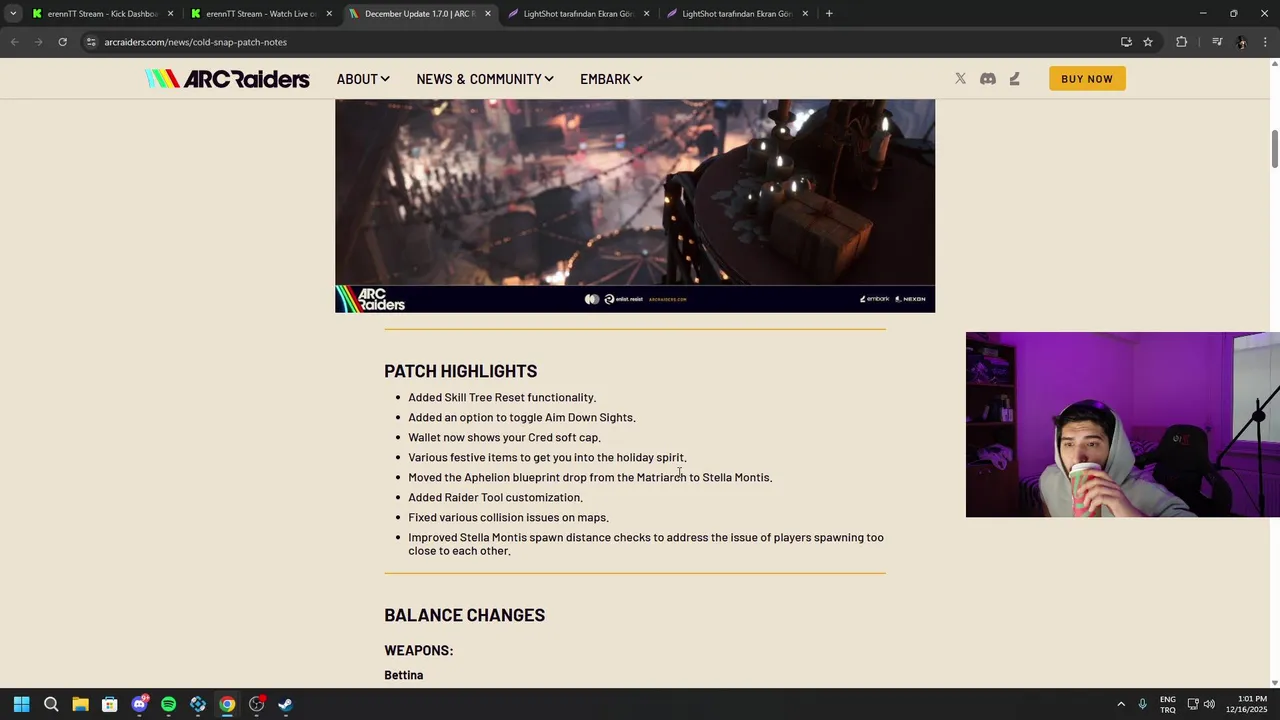Click the streamer webcam overlay
The height and width of the screenshot is (720, 1280).
(1122, 425)
